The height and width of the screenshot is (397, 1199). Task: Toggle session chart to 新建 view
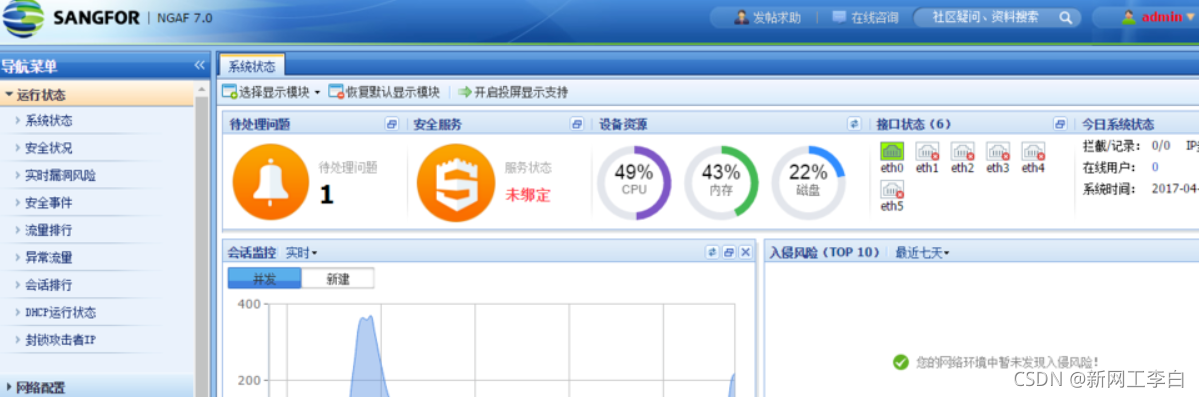pyautogui.click(x=338, y=278)
